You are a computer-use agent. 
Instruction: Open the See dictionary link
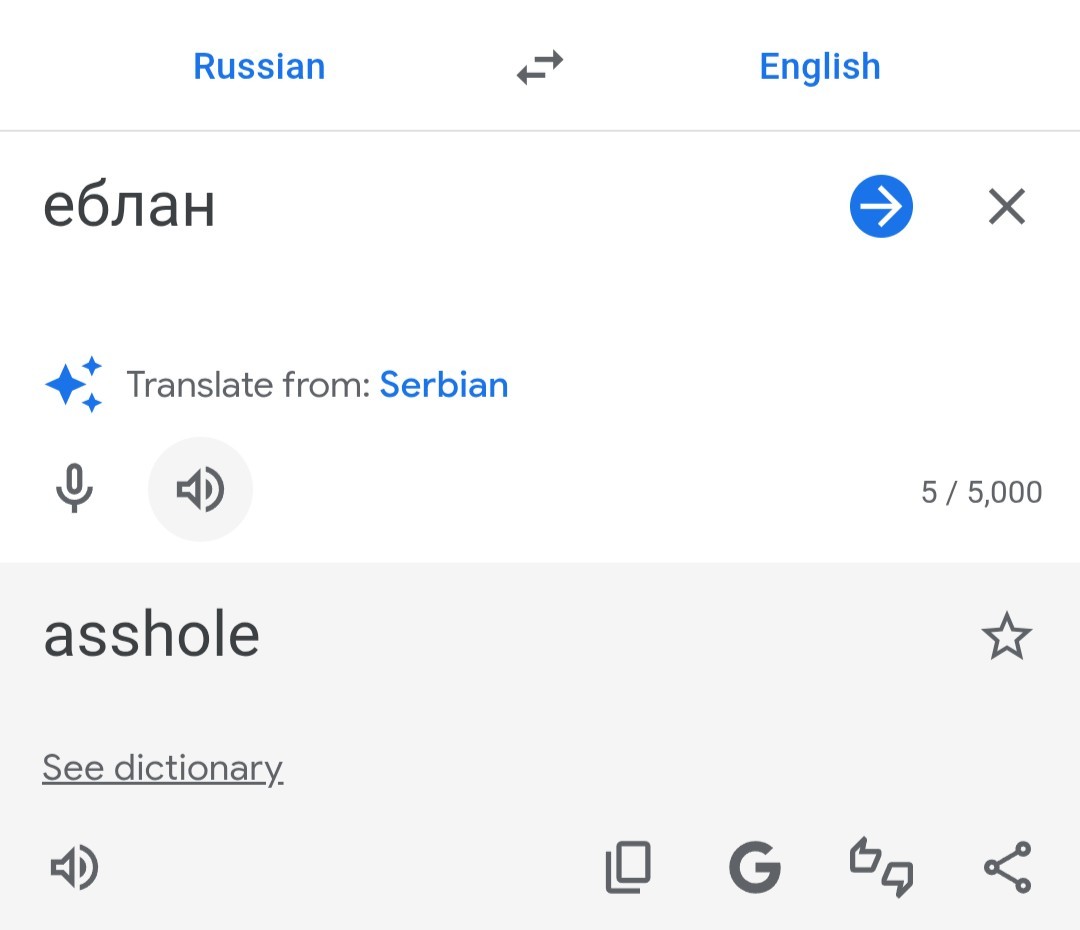(163, 768)
